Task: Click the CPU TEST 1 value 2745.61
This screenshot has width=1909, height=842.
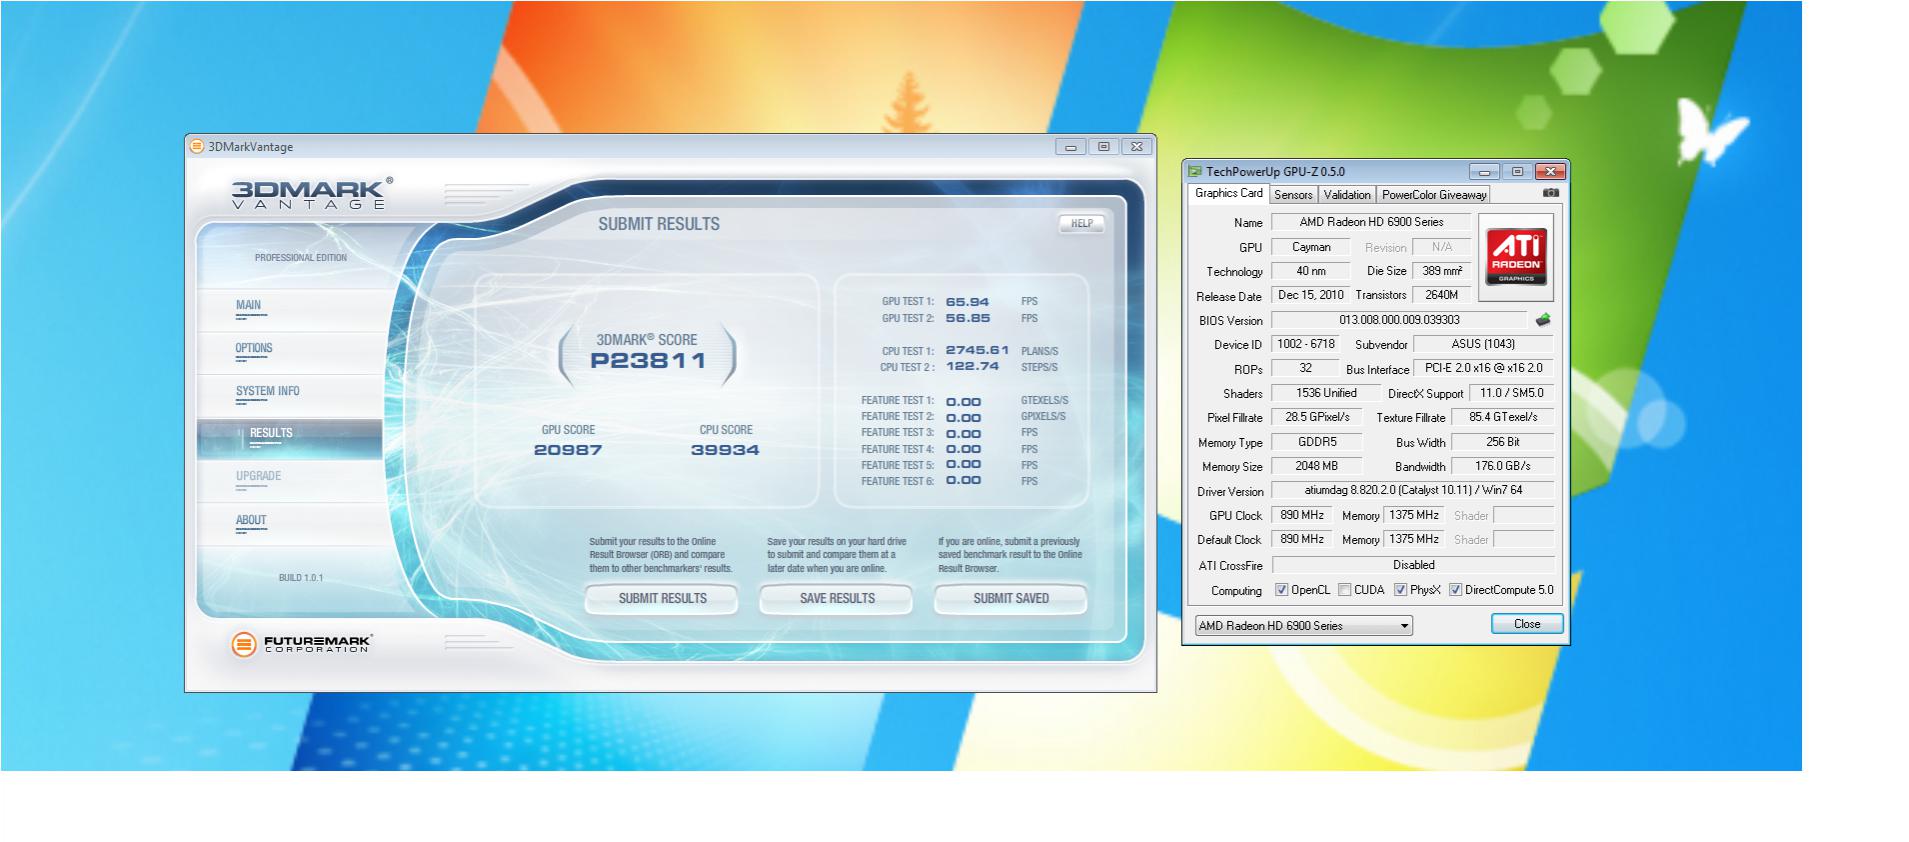Action: tap(977, 350)
